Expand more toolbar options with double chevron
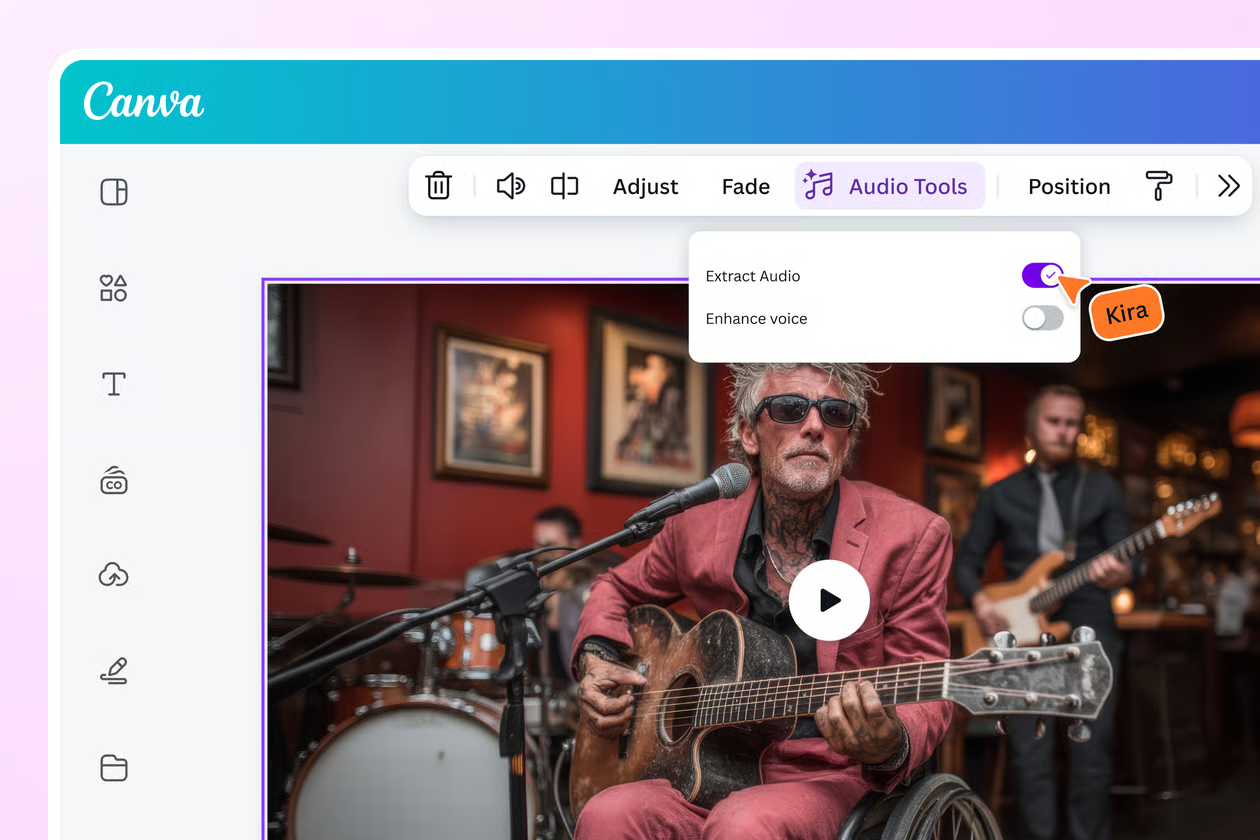Image resolution: width=1260 pixels, height=840 pixels. click(1228, 186)
